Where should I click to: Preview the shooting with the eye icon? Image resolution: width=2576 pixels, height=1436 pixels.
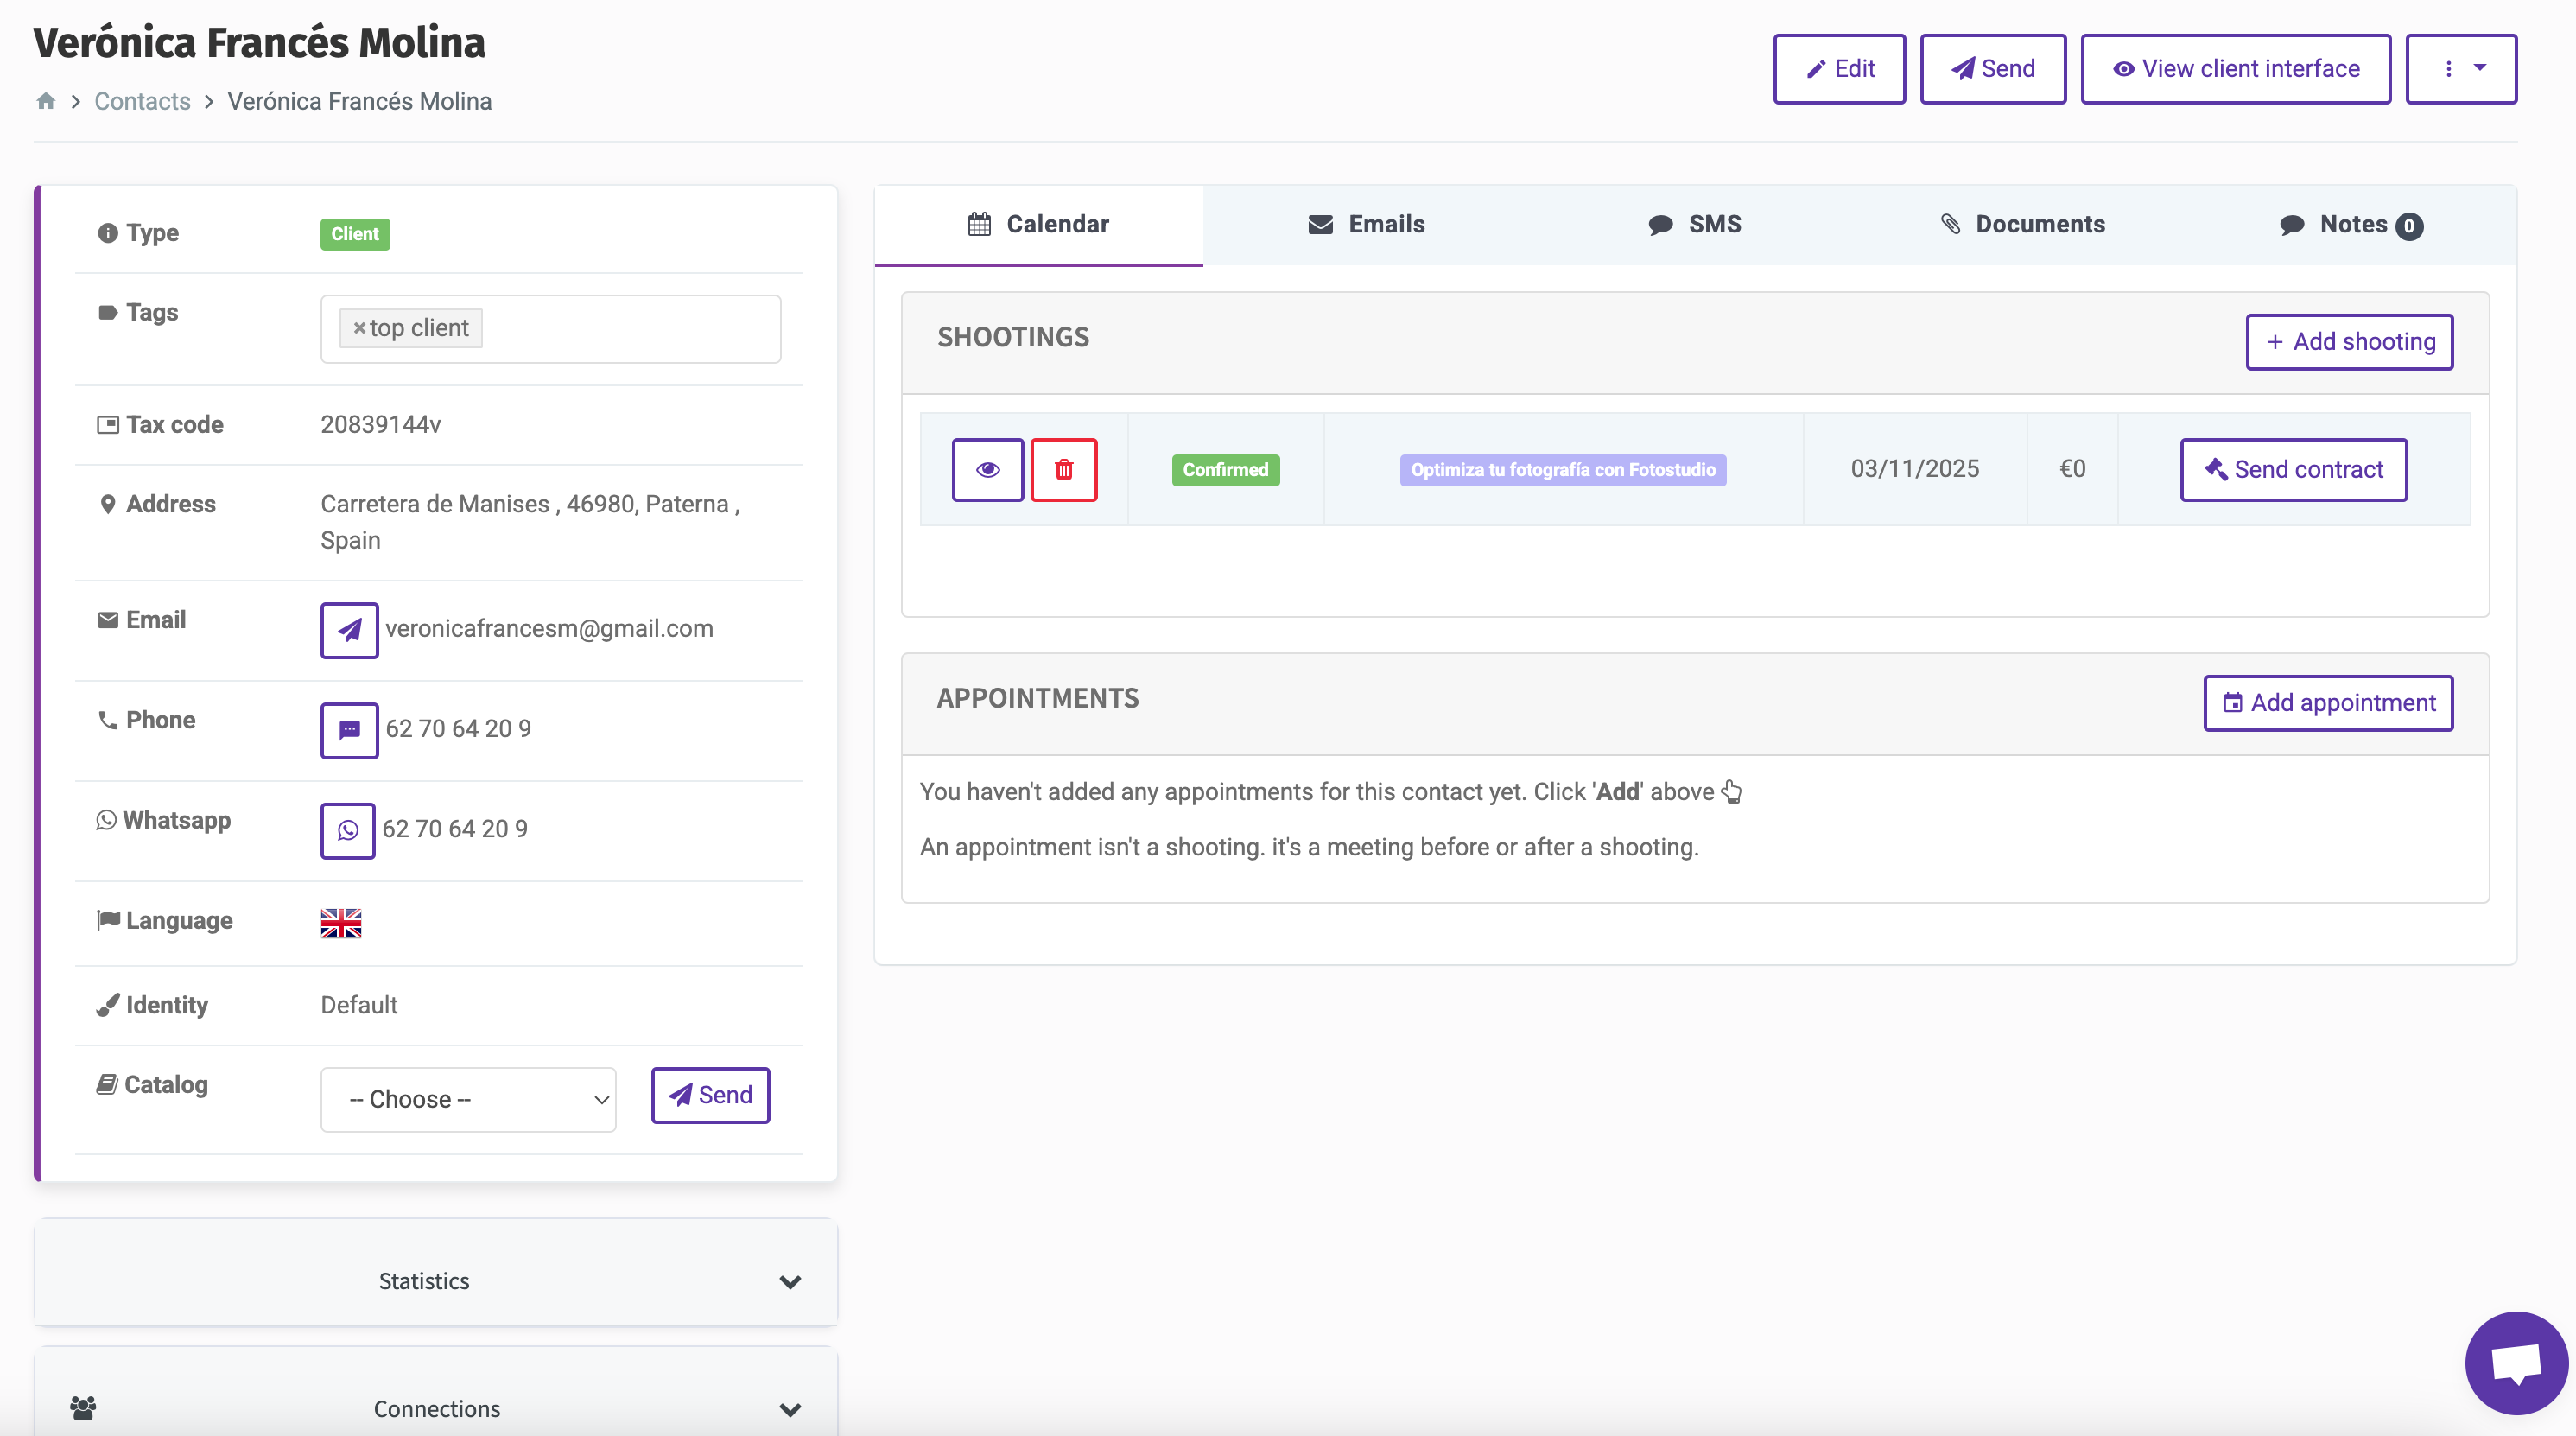tap(987, 469)
